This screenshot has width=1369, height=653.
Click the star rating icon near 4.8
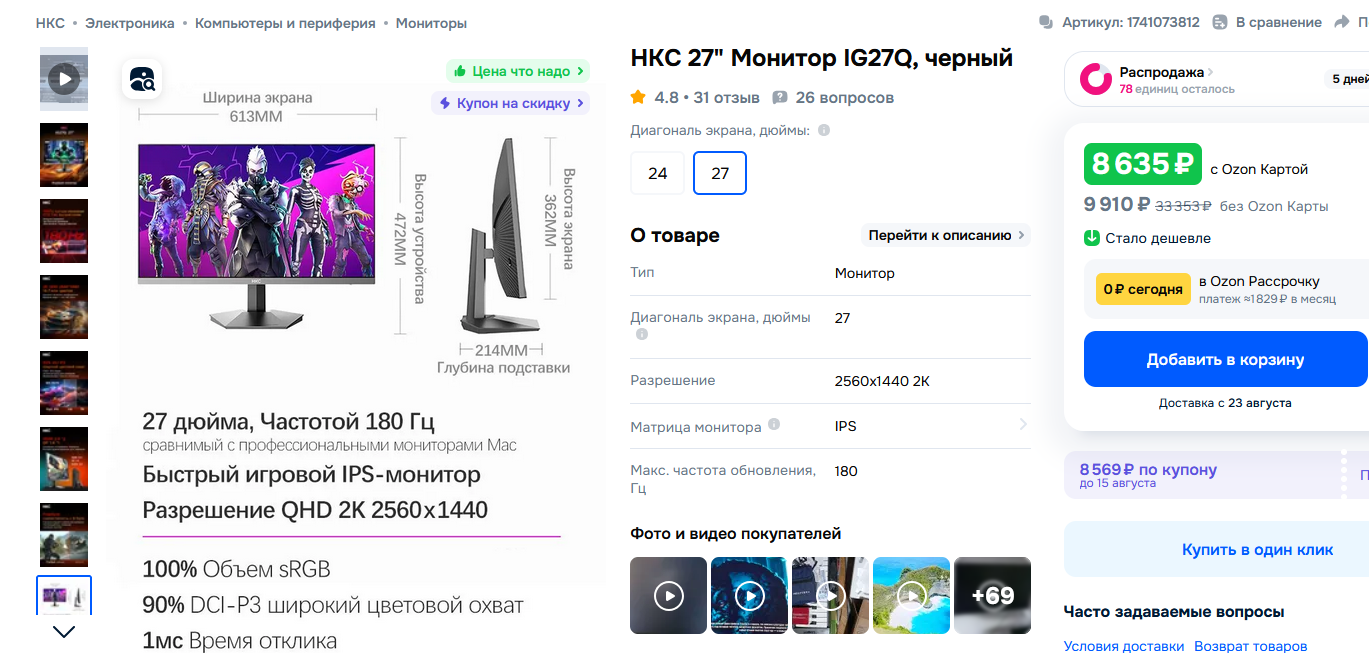point(638,97)
